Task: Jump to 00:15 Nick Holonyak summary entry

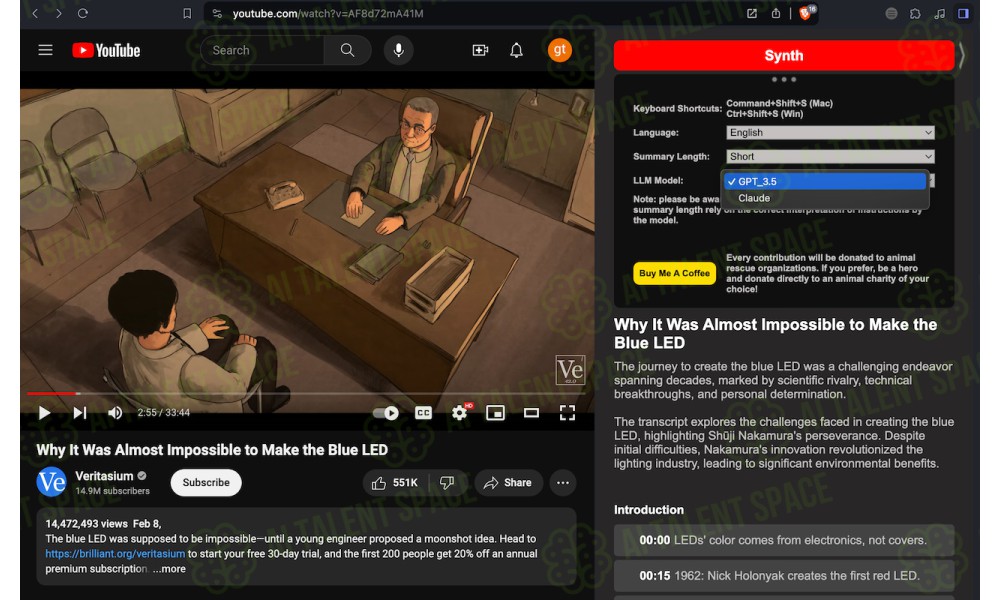Action: [784, 576]
